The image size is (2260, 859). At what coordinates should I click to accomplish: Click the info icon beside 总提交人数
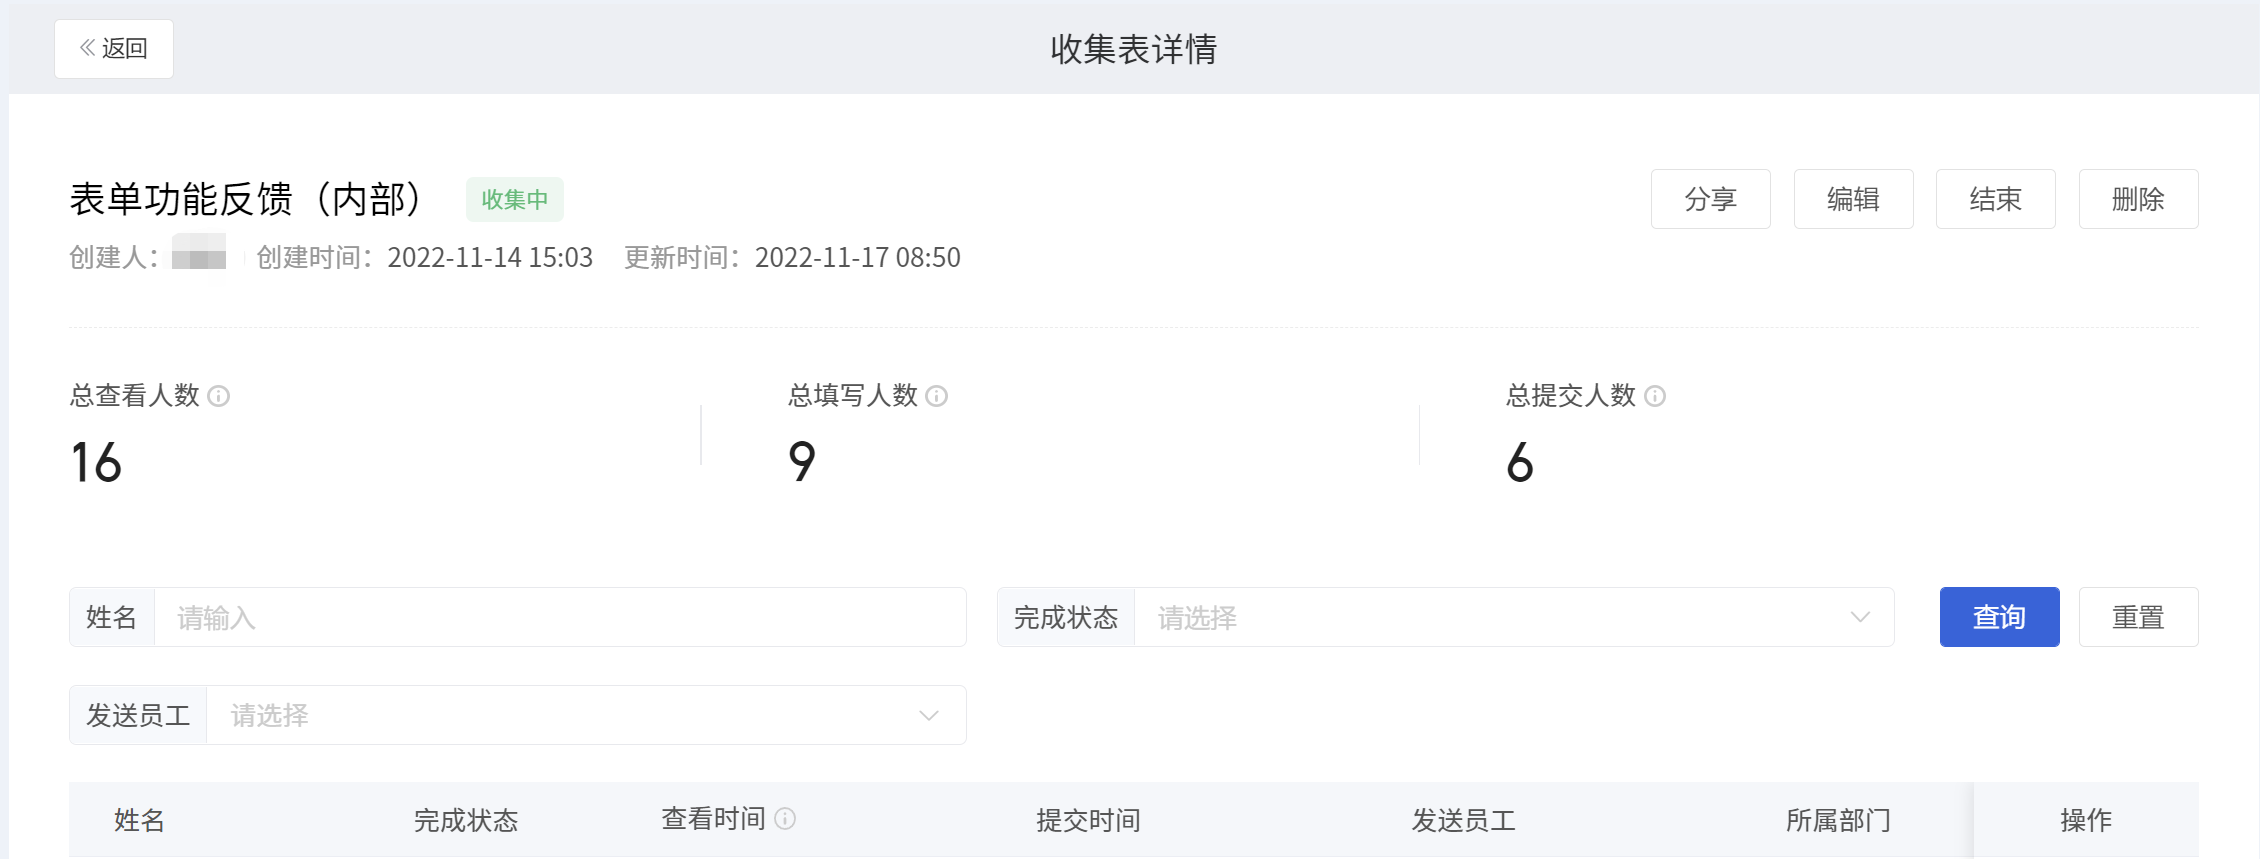(1655, 396)
